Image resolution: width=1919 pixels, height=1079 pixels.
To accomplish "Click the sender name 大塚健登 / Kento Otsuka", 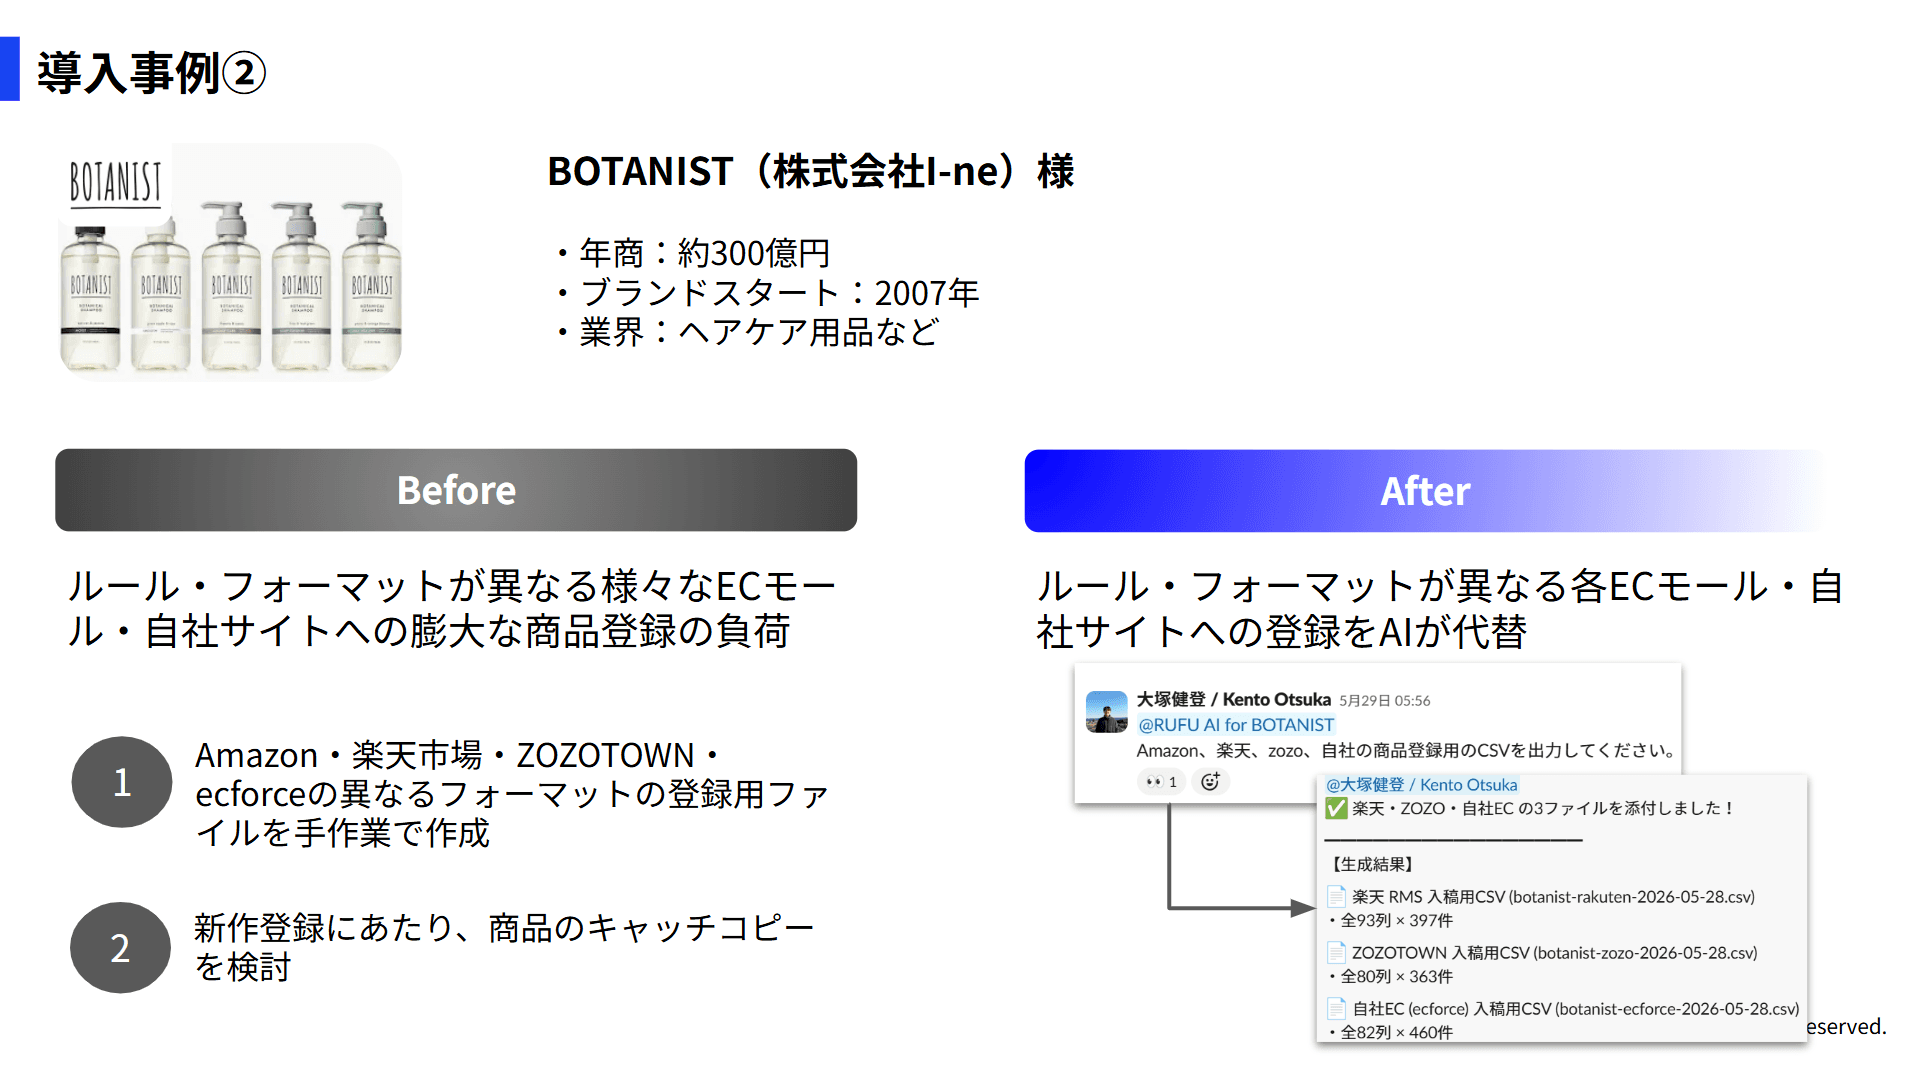I will (1233, 699).
